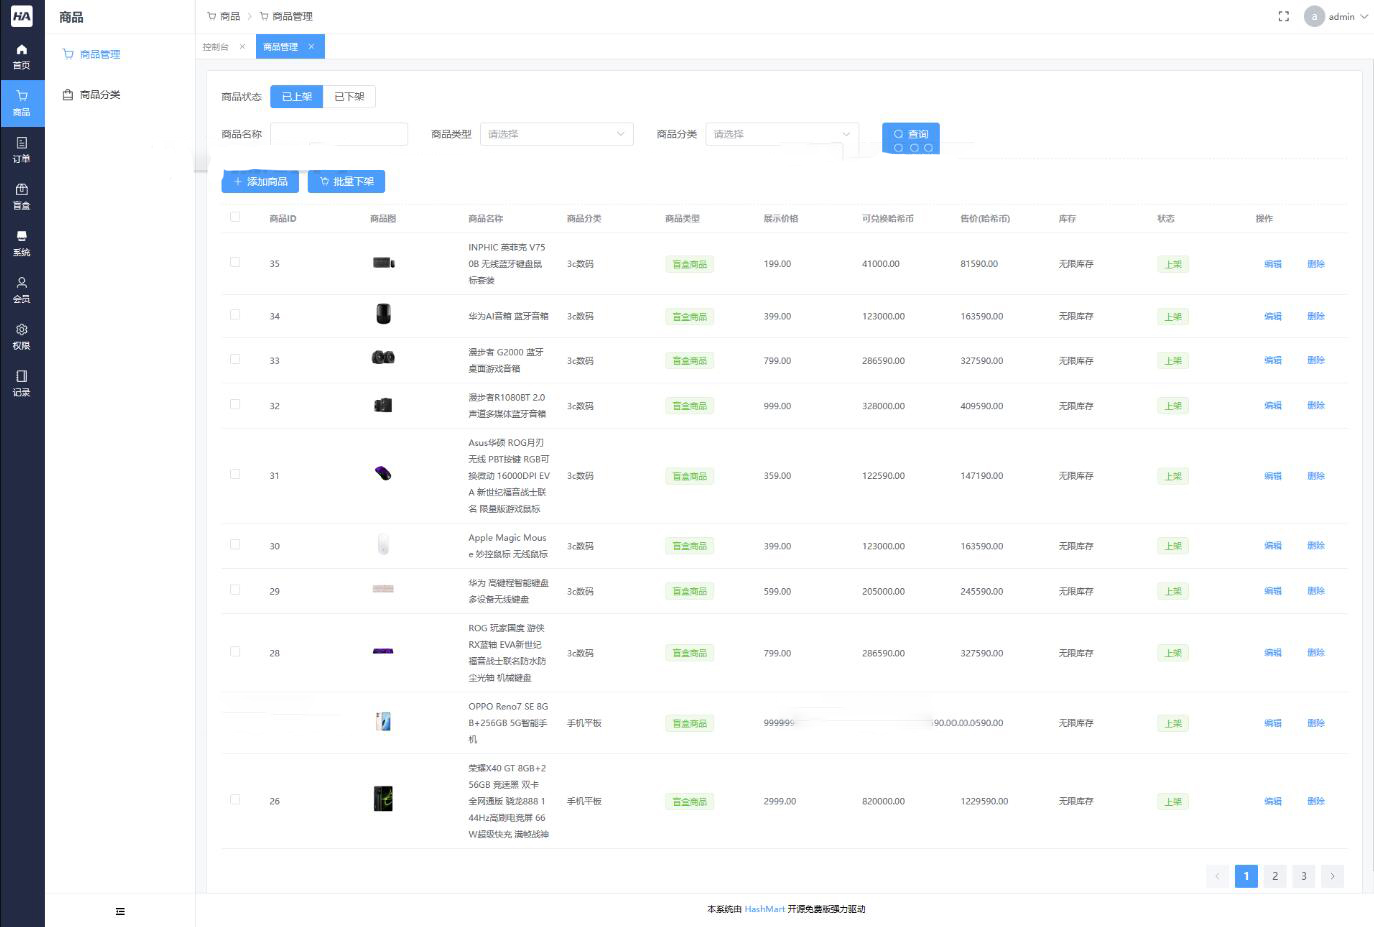The image size is (1374, 927).
Task: Open the 记录 records section
Action: click(x=21, y=383)
